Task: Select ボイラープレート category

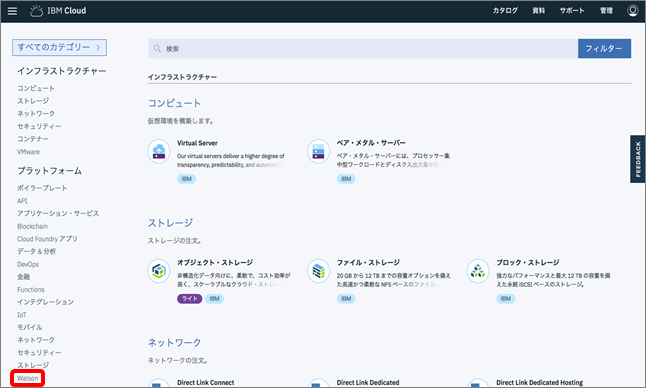Action: tap(42, 188)
